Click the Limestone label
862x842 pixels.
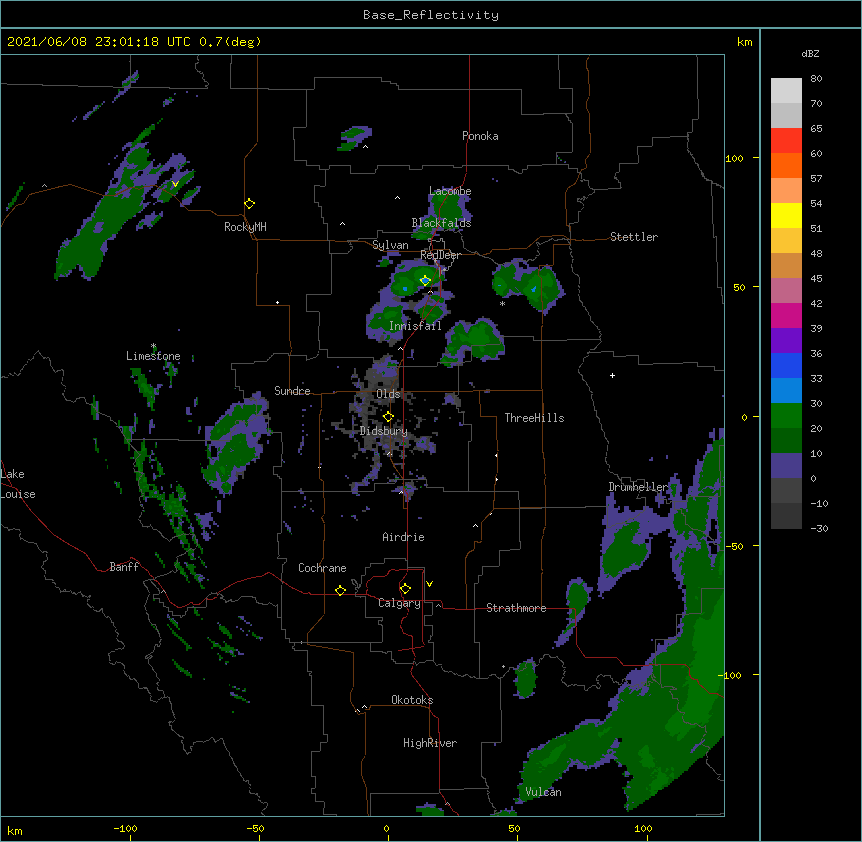pyautogui.click(x=153, y=356)
